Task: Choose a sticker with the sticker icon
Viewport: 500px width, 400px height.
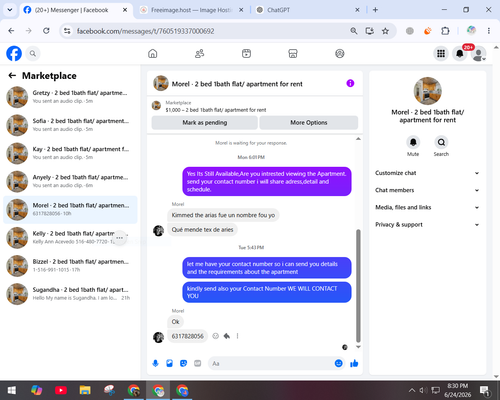Action: [x=183, y=363]
